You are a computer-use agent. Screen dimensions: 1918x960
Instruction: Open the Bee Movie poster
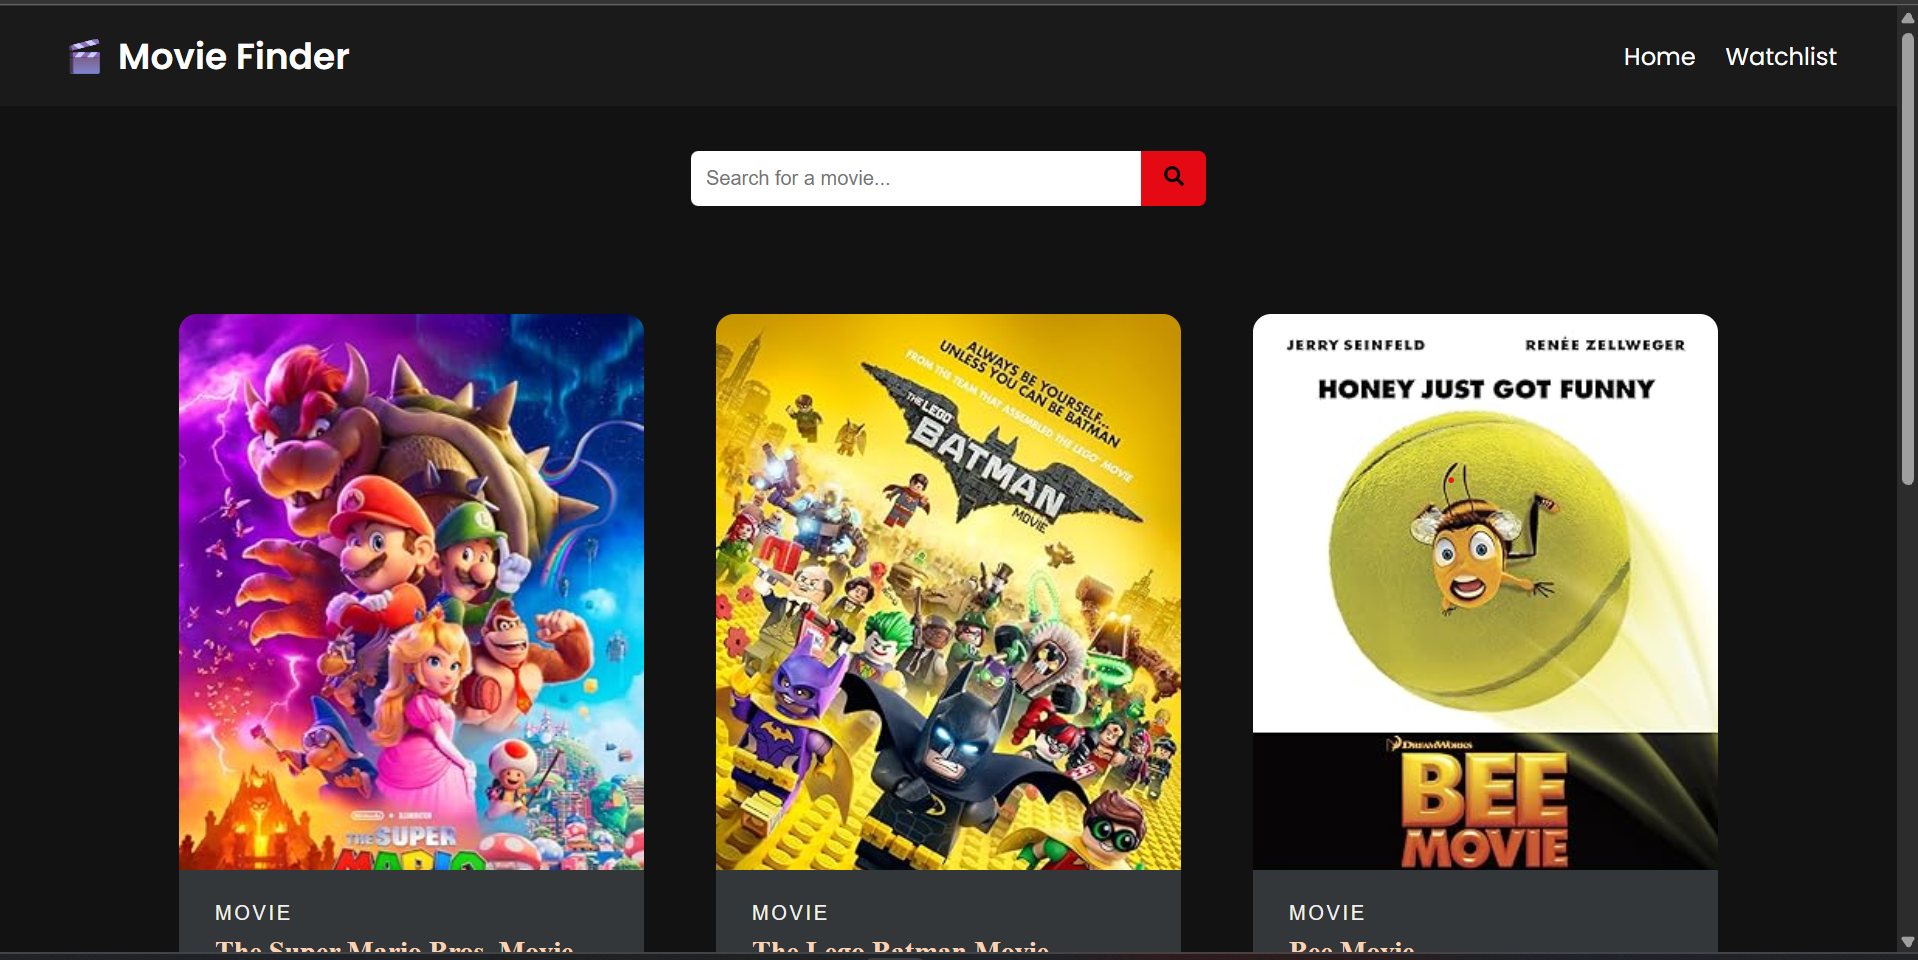(1485, 592)
